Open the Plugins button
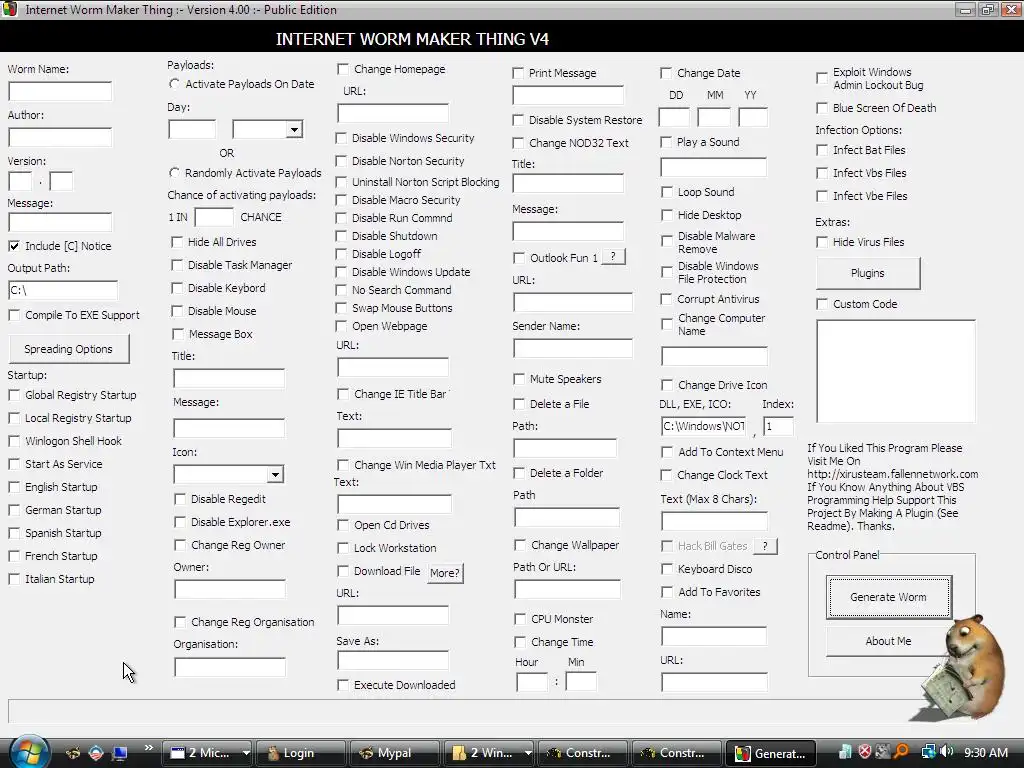Screen dimensions: 1024x768 point(868,273)
